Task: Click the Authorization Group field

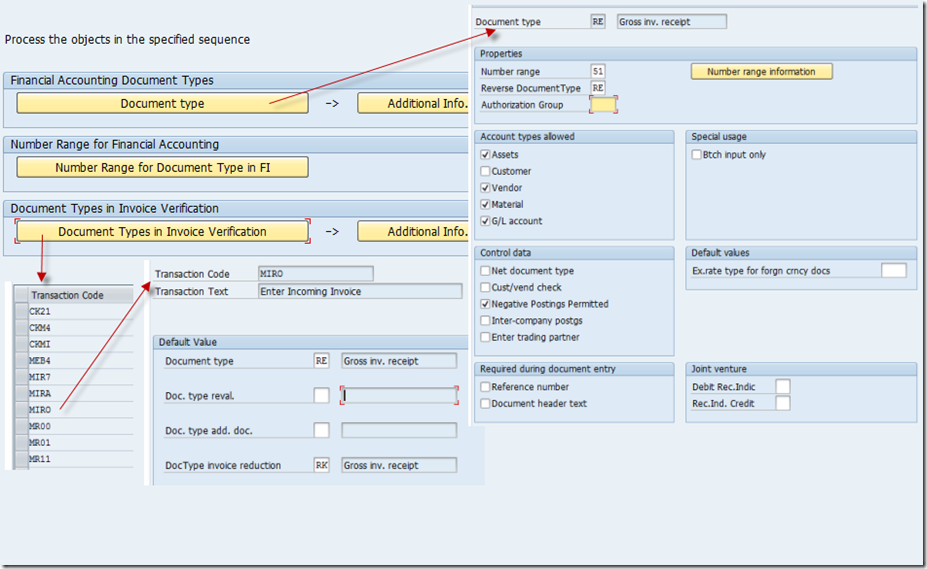Action: pos(604,105)
